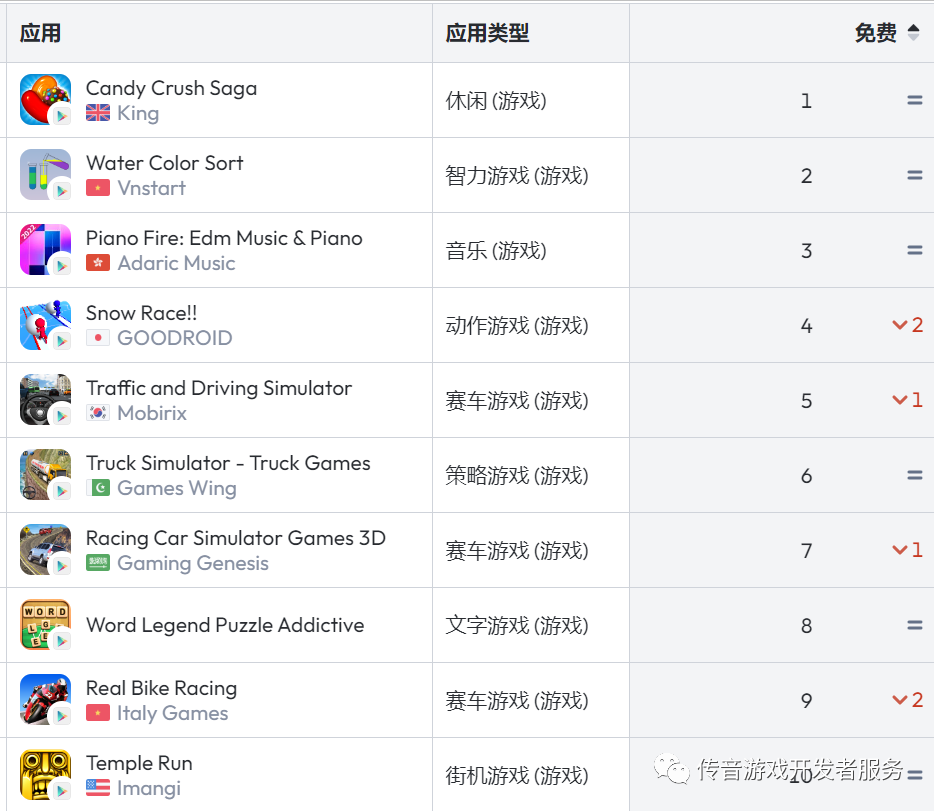Click the unchanged rank symbol for Water Color Sort

point(914,176)
